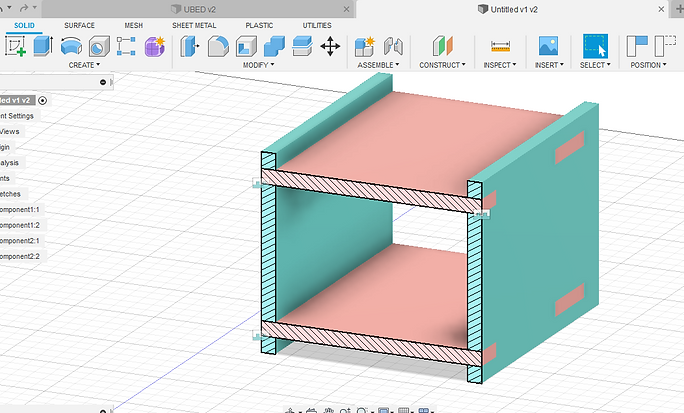The height and width of the screenshot is (413, 684).
Task: Open the redo history dropdown arrow
Action: tap(35, 8)
